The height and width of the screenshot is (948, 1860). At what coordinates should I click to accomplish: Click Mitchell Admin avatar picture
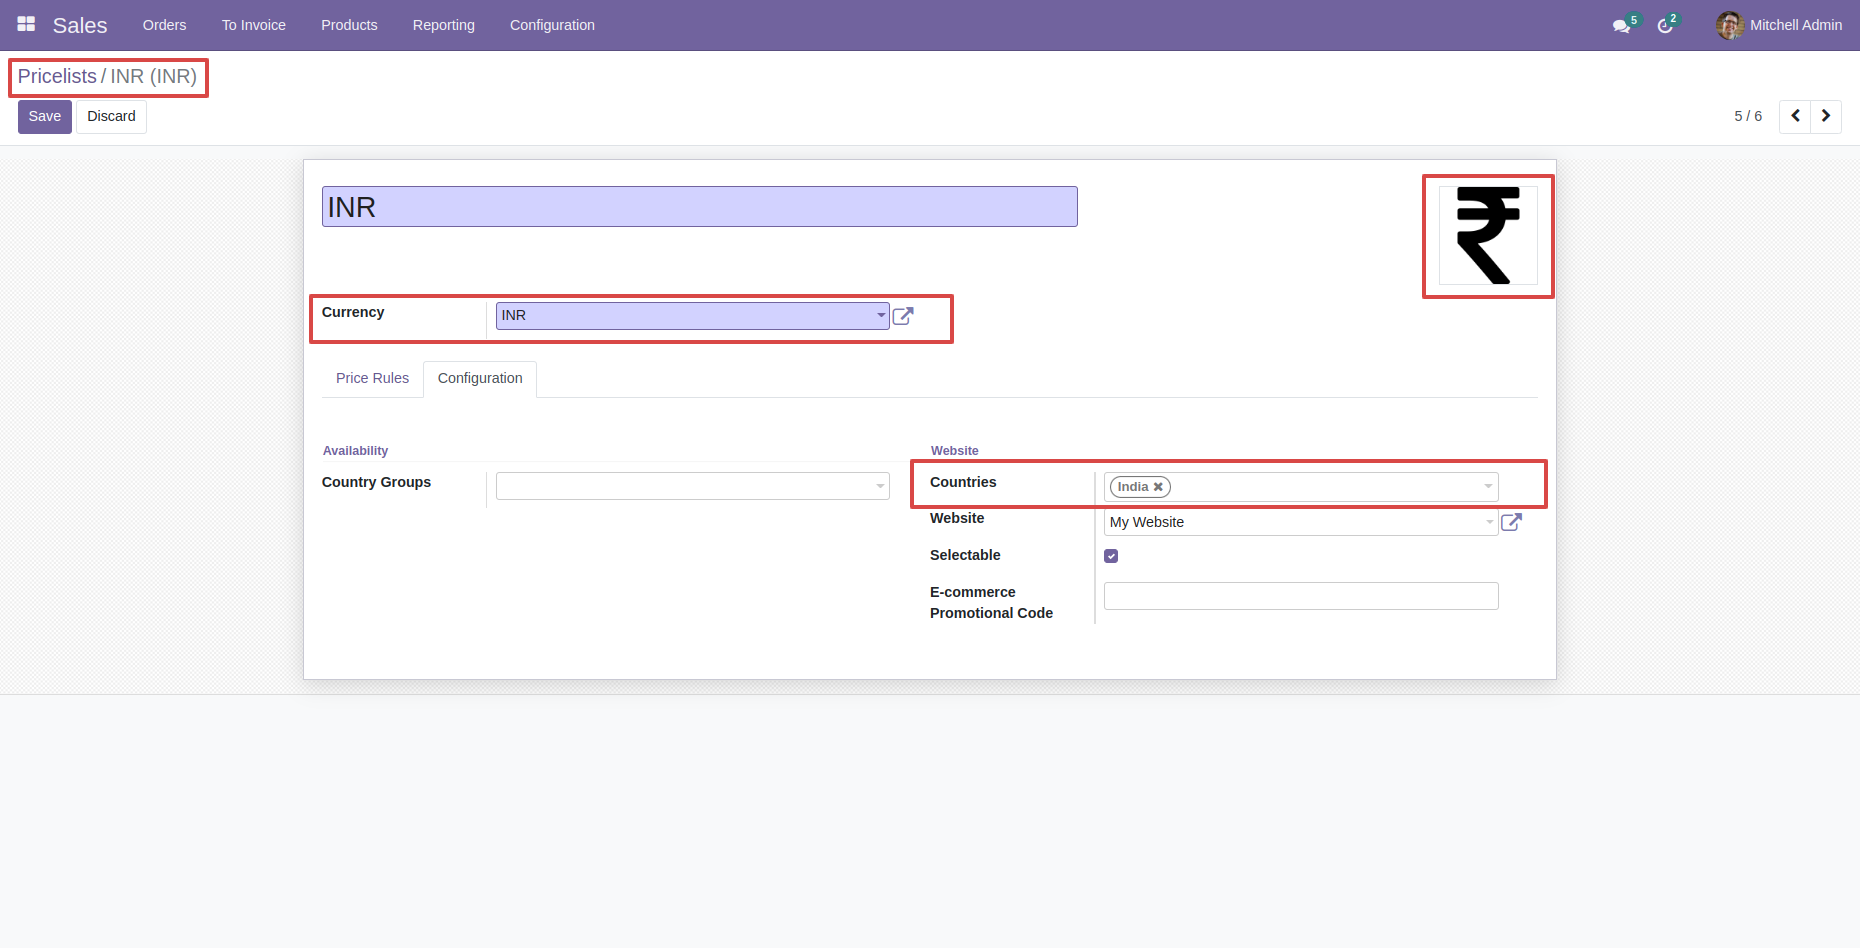pyautogui.click(x=1730, y=25)
